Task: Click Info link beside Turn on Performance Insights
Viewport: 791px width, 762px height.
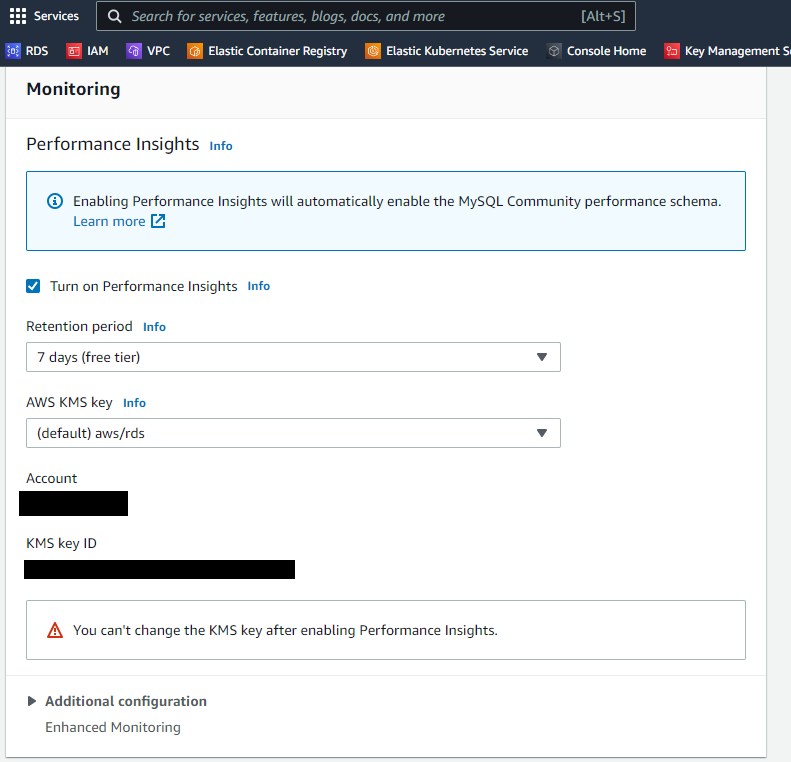Action: point(258,286)
